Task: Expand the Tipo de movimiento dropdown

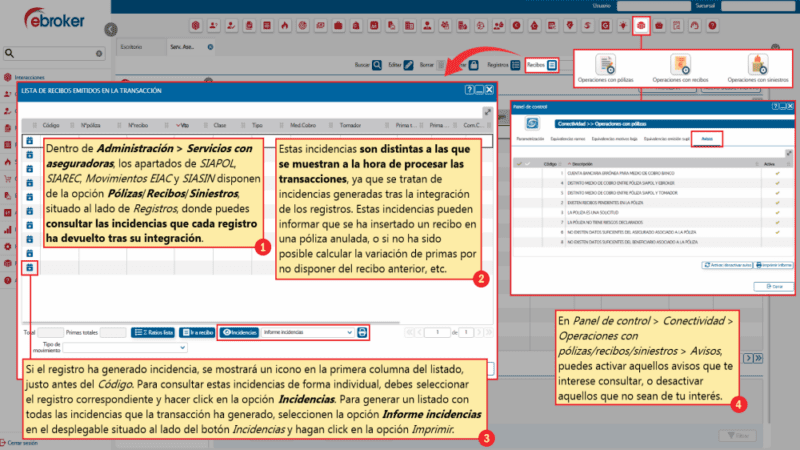Action: coord(115,349)
